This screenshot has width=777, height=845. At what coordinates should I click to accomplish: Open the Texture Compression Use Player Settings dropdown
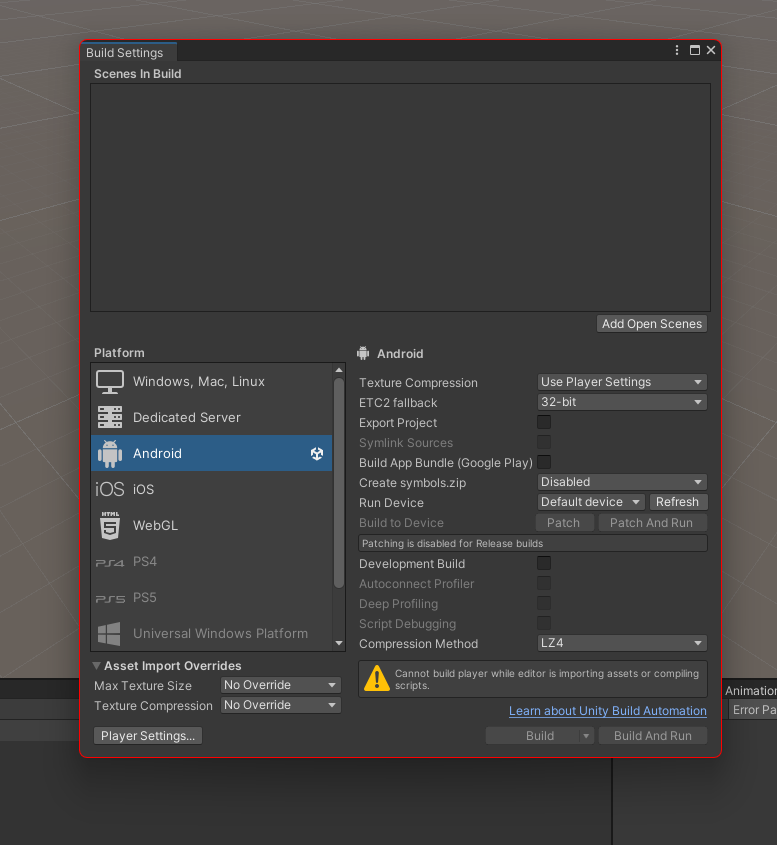point(622,382)
